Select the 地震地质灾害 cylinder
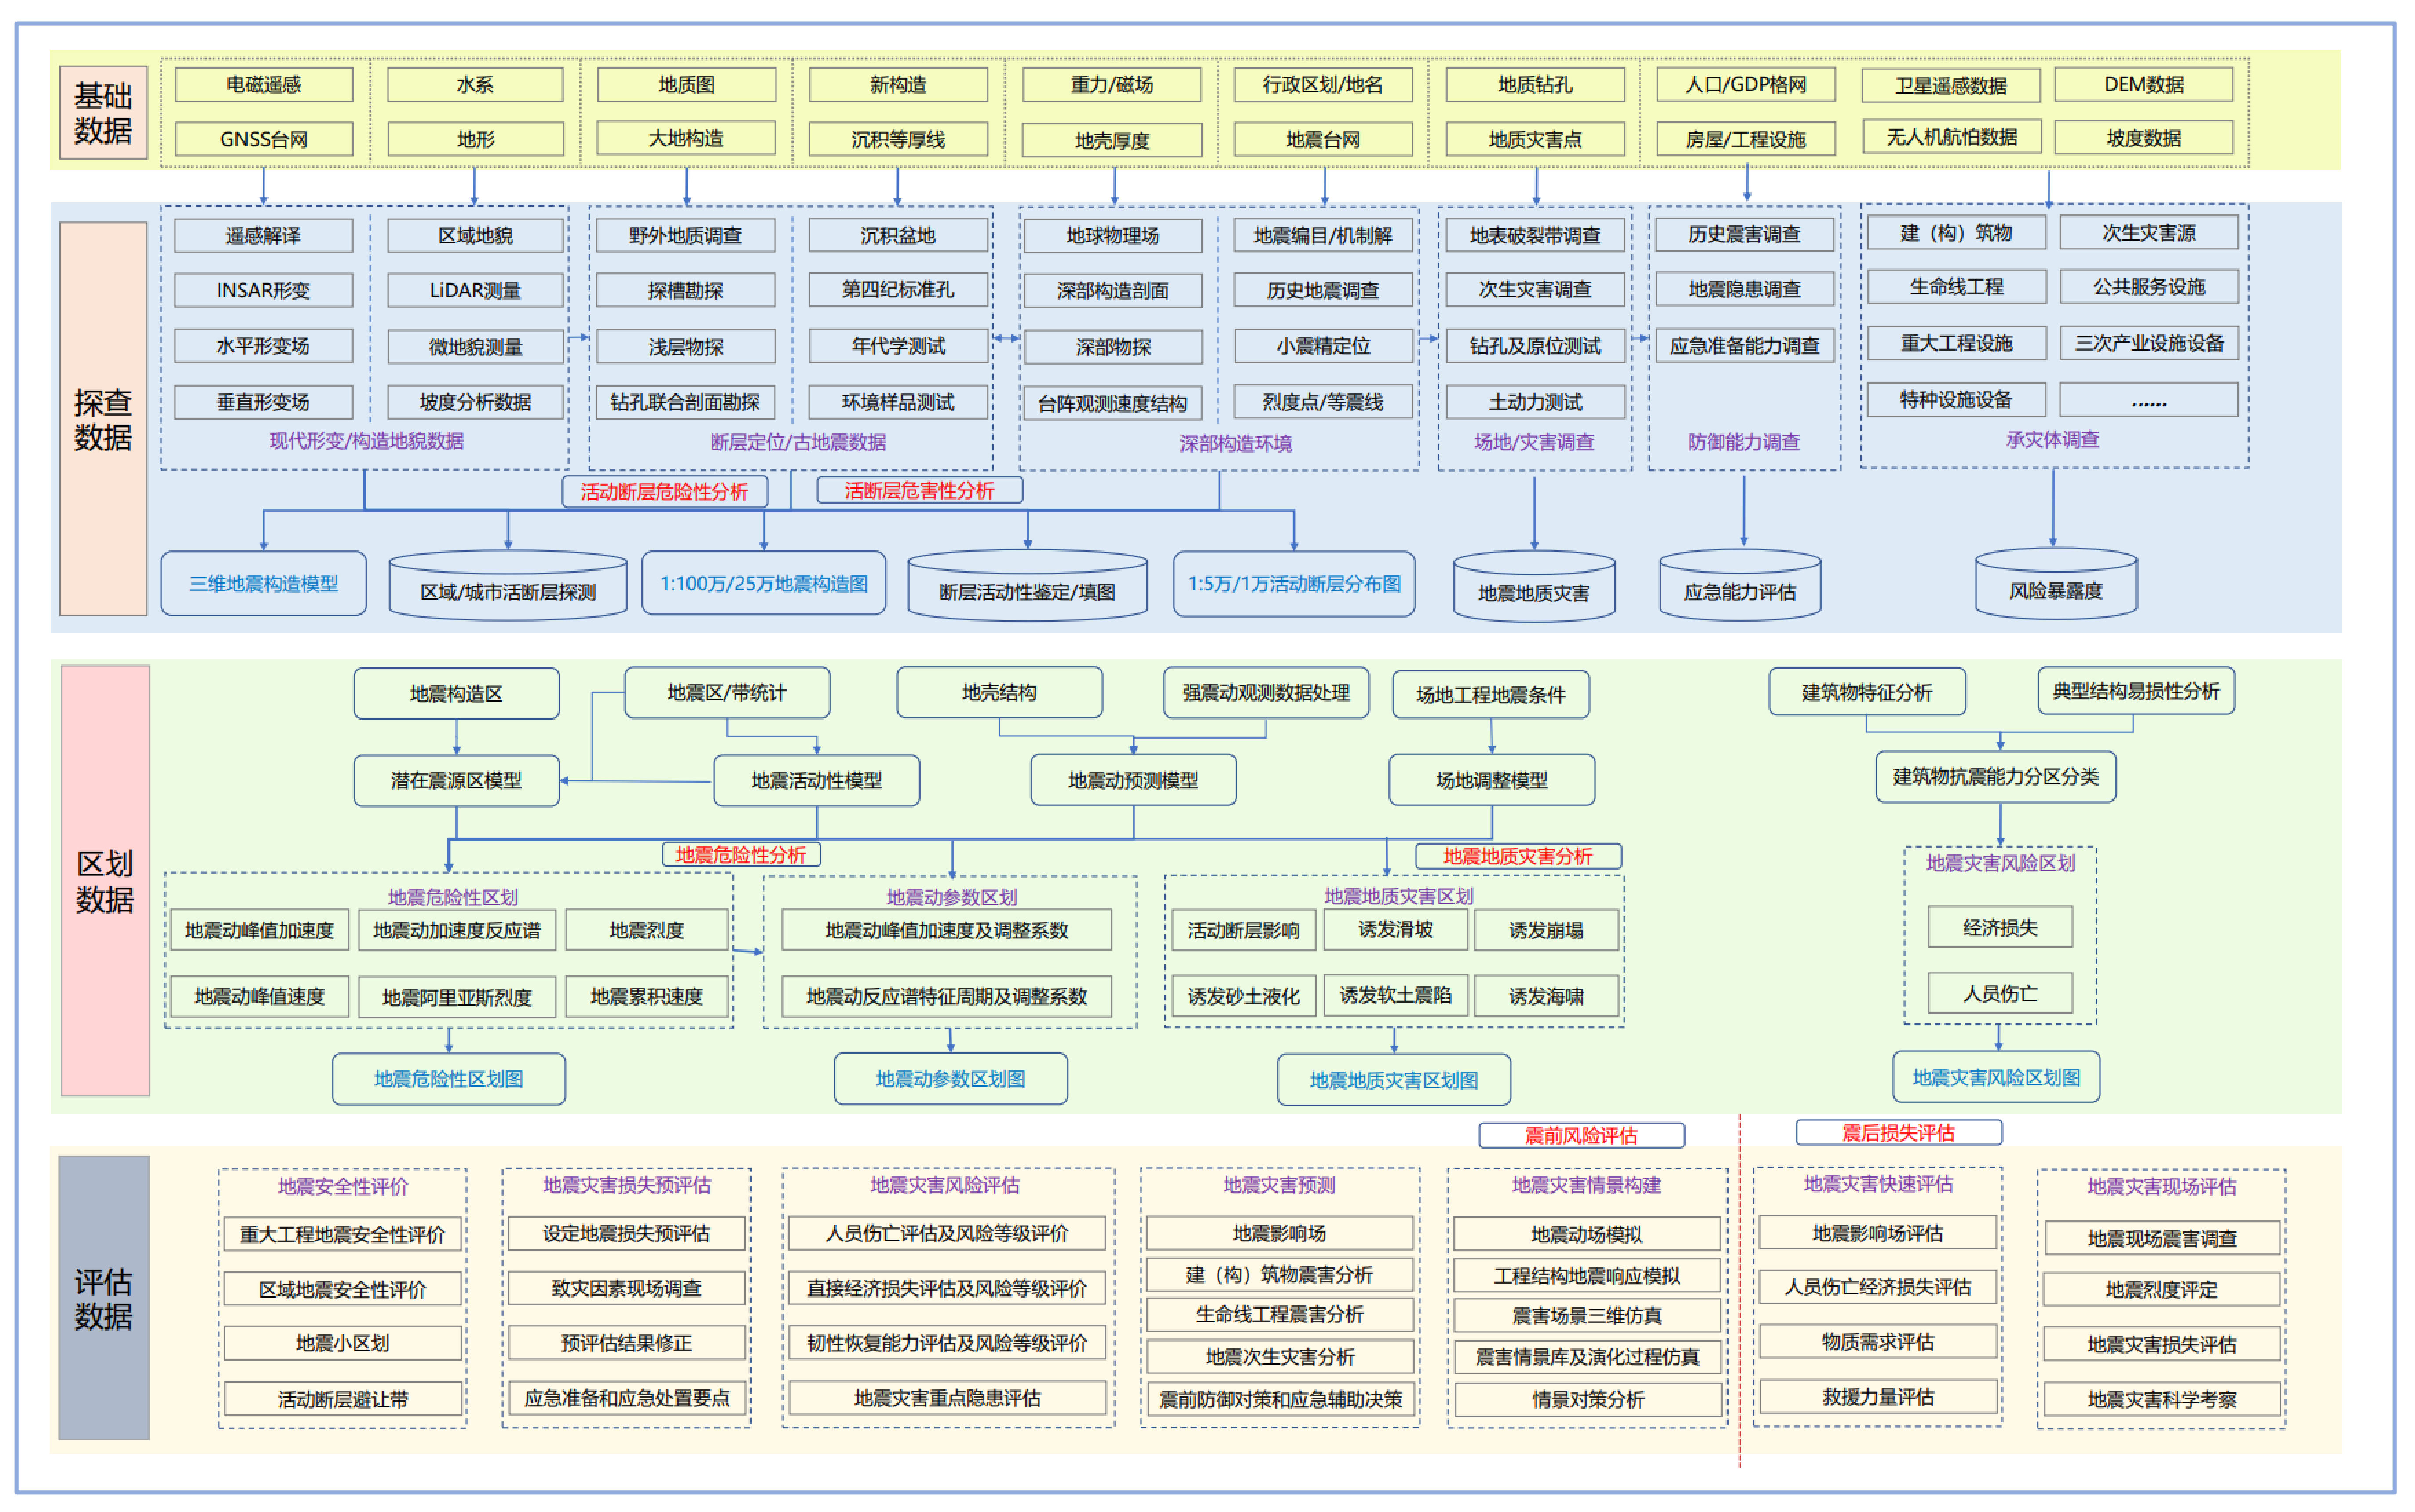The width and height of the screenshot is (2415, 1512). pos(1534,587)
